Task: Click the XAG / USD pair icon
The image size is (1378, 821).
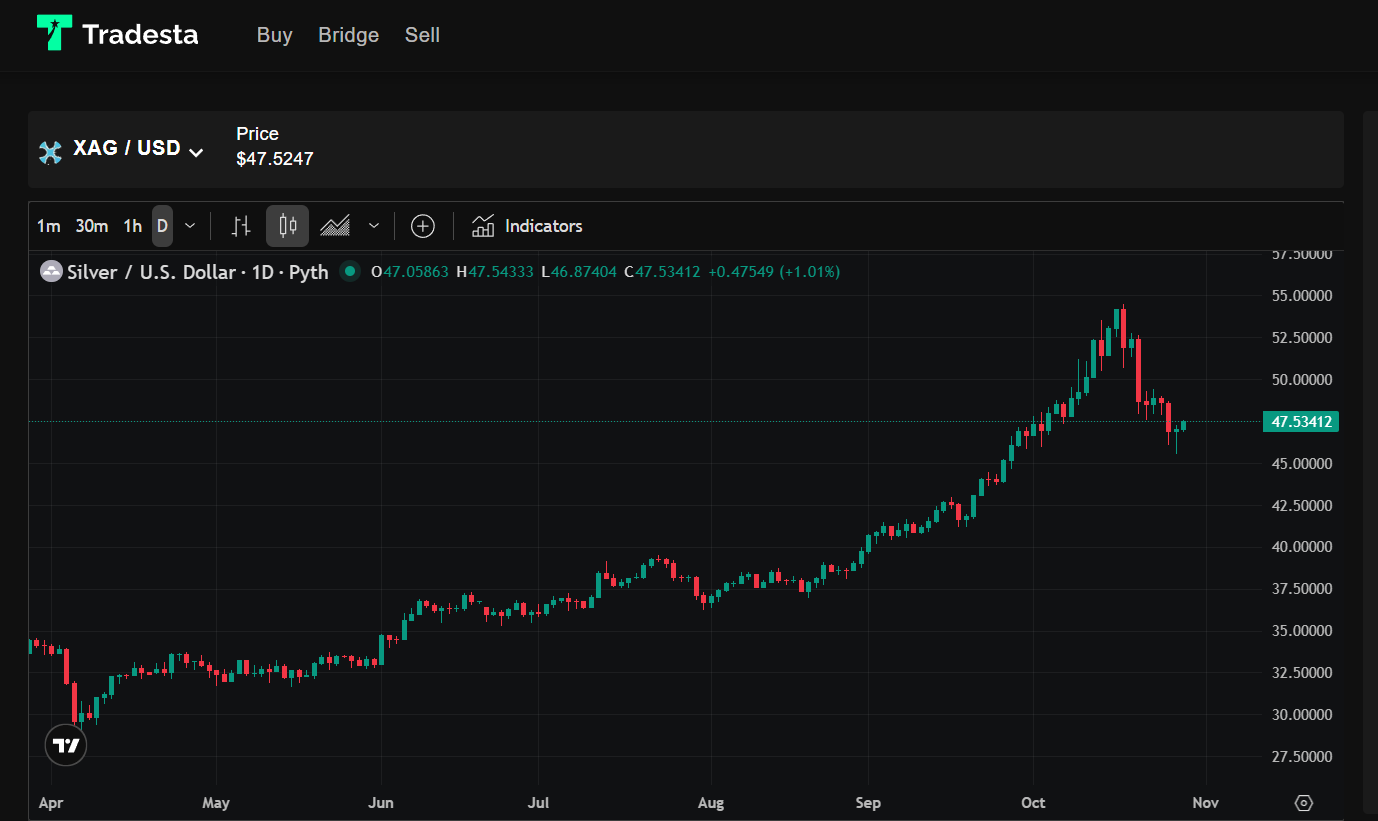Action: 50,152
